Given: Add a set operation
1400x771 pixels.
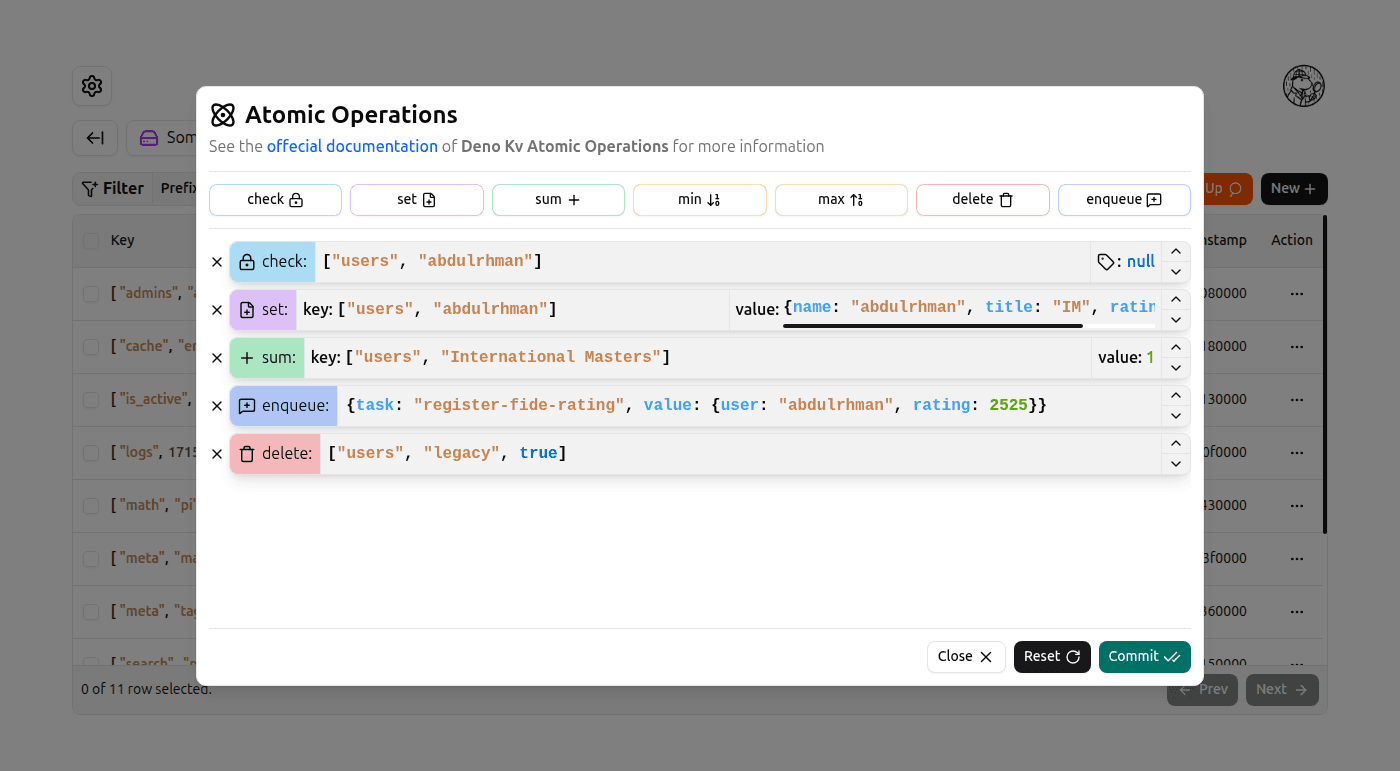Looking at the screenshot, I should click(416, 199).
